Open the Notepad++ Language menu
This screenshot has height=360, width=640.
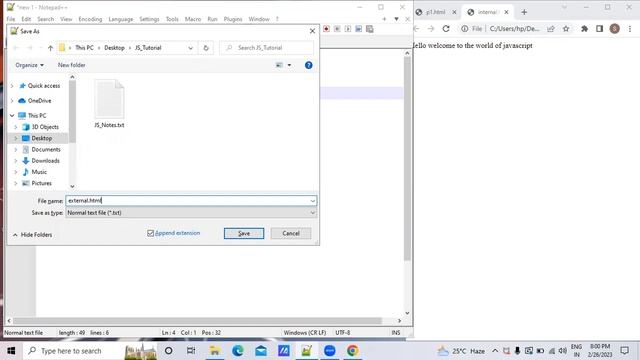pyautogui.click(x=120, y=19)
